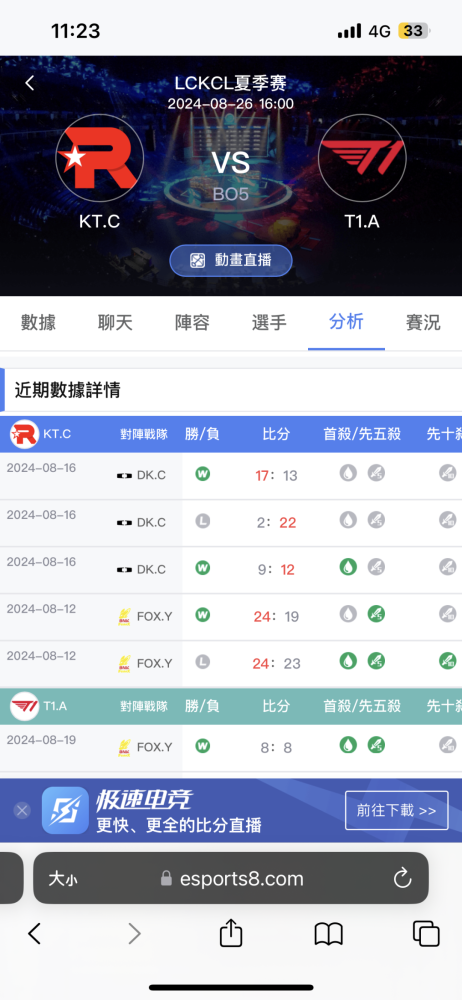
Task: Start the 動畫直播 animated live stream
Action: click(230, 260)
